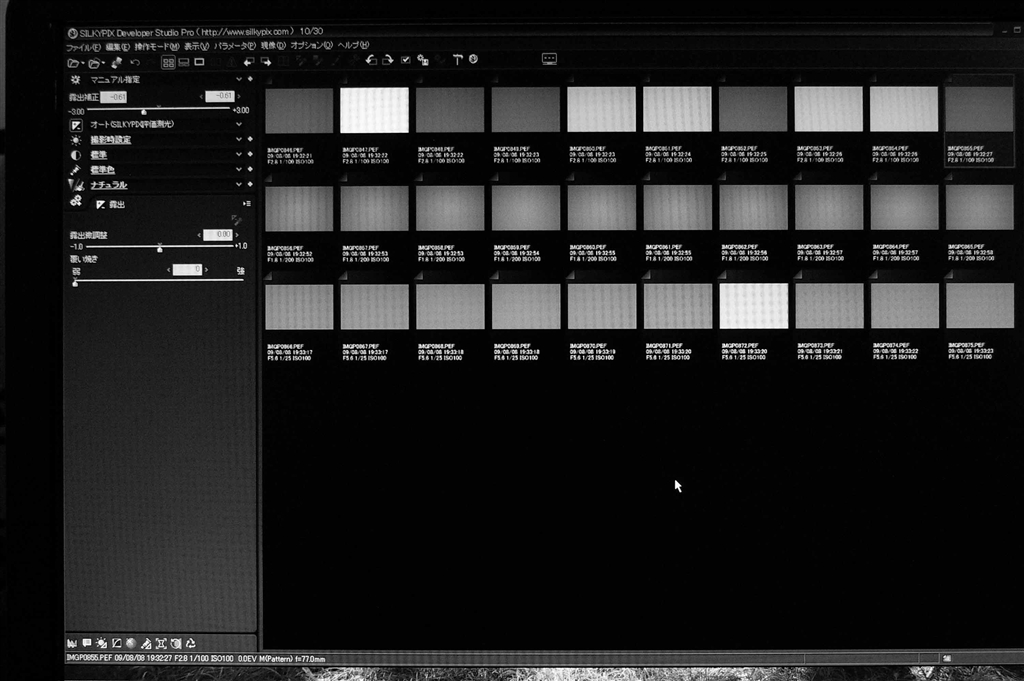Screen dimensions: 1024x681
Task: Select thumbnail IMGP0860.PEF
Action: point(601,208)
